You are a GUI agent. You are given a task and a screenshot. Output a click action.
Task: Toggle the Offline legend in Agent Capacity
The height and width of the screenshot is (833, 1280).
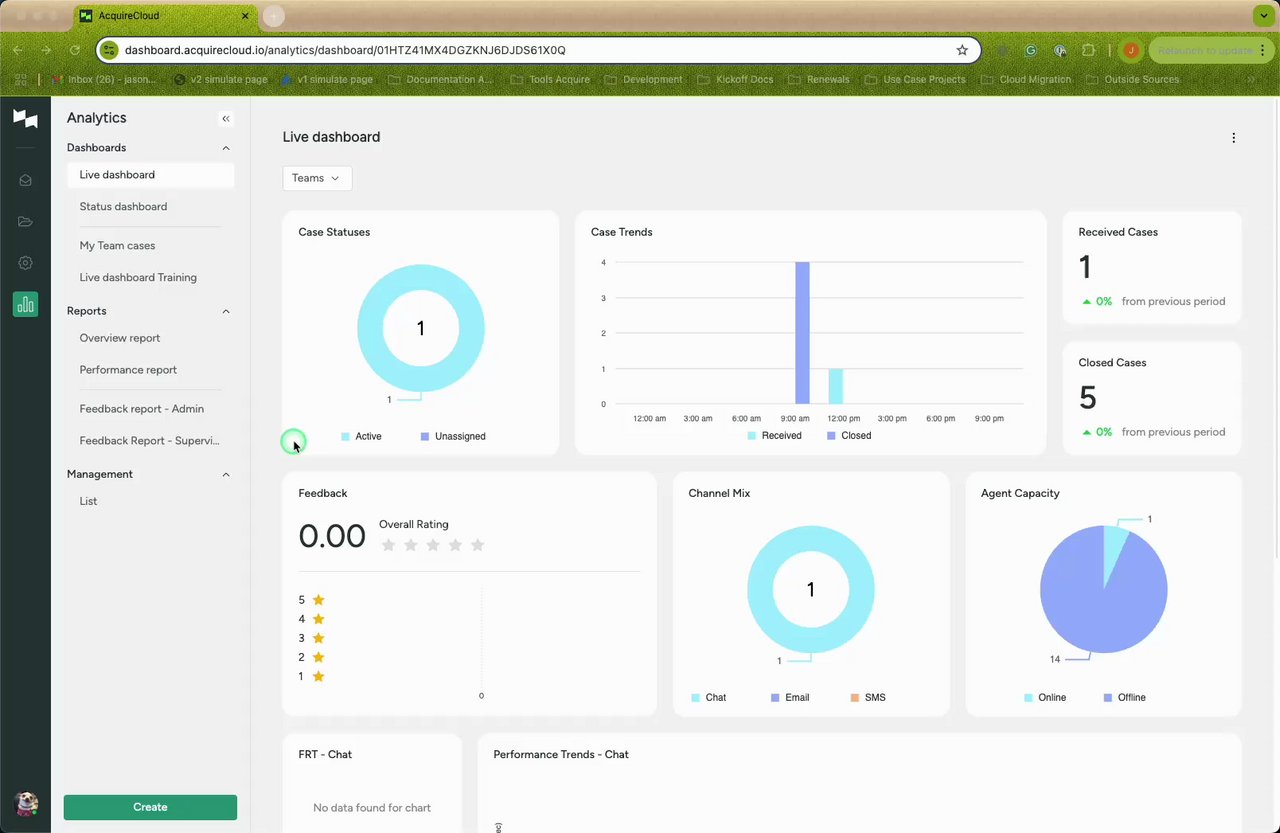(1124, 698)
